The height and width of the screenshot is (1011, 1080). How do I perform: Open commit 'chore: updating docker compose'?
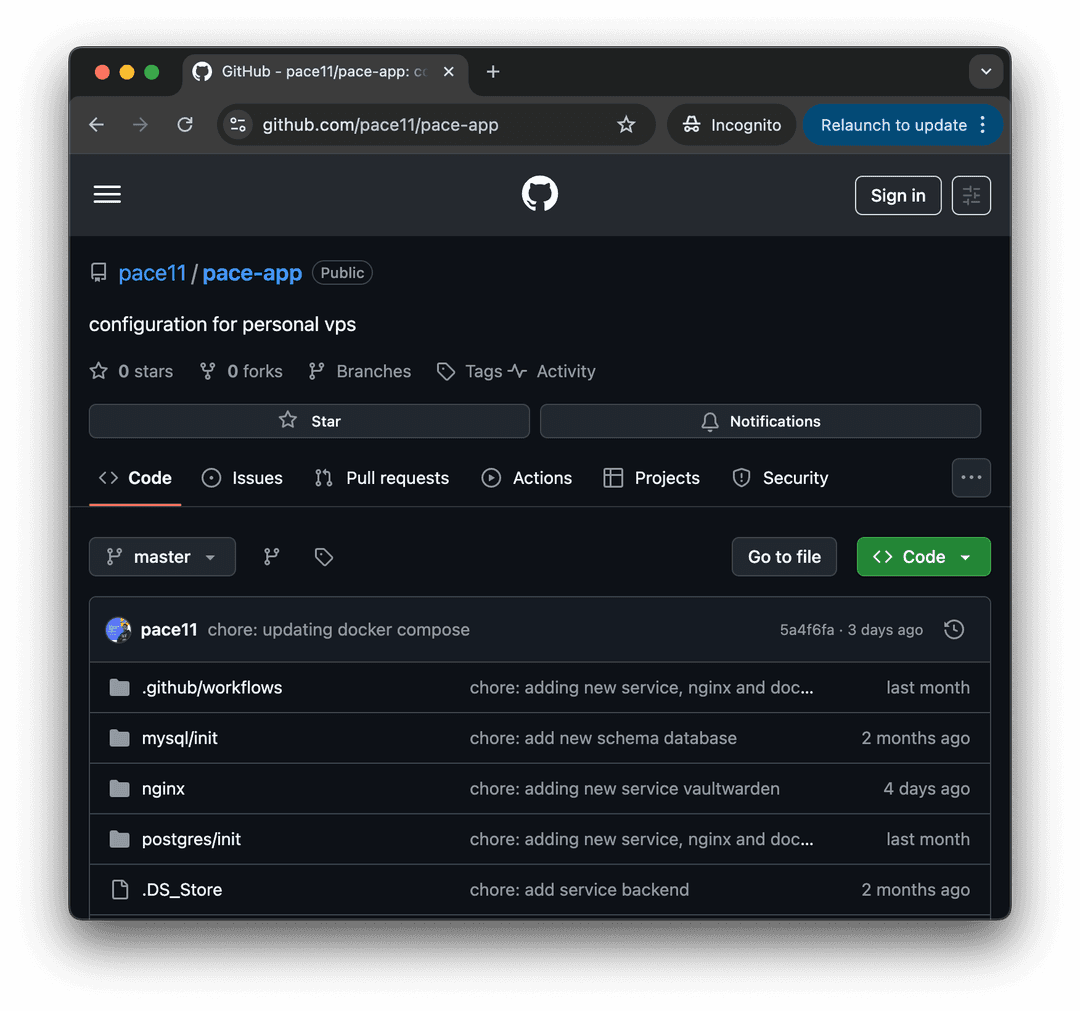339,629
